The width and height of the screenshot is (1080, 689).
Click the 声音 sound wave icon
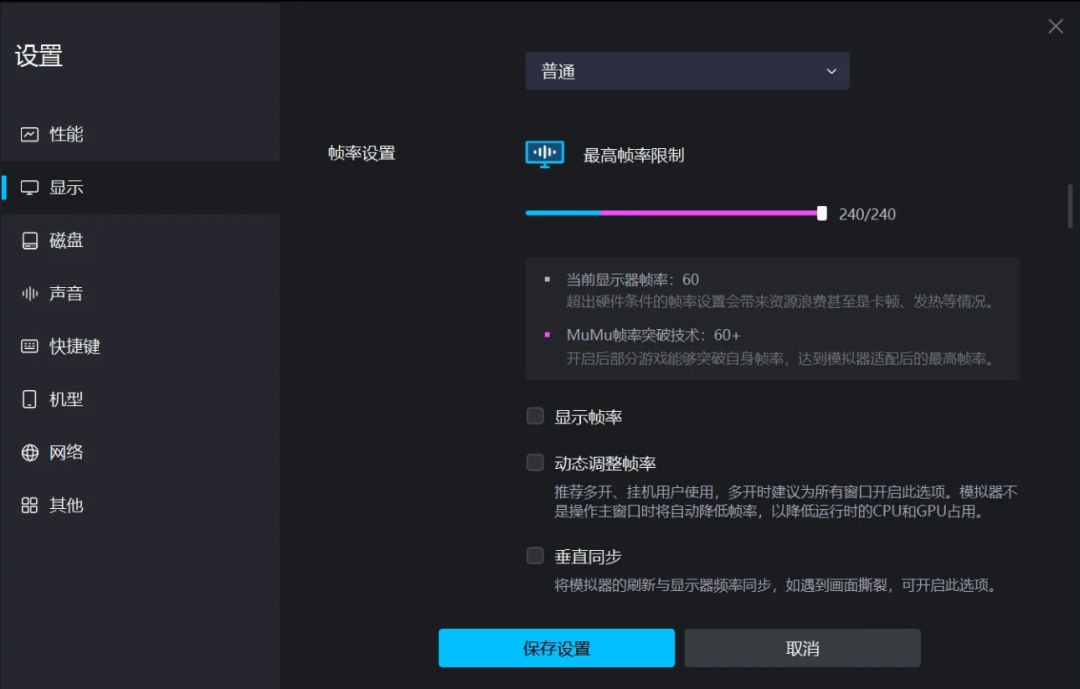pyautogui.click(x=30, y=294)
